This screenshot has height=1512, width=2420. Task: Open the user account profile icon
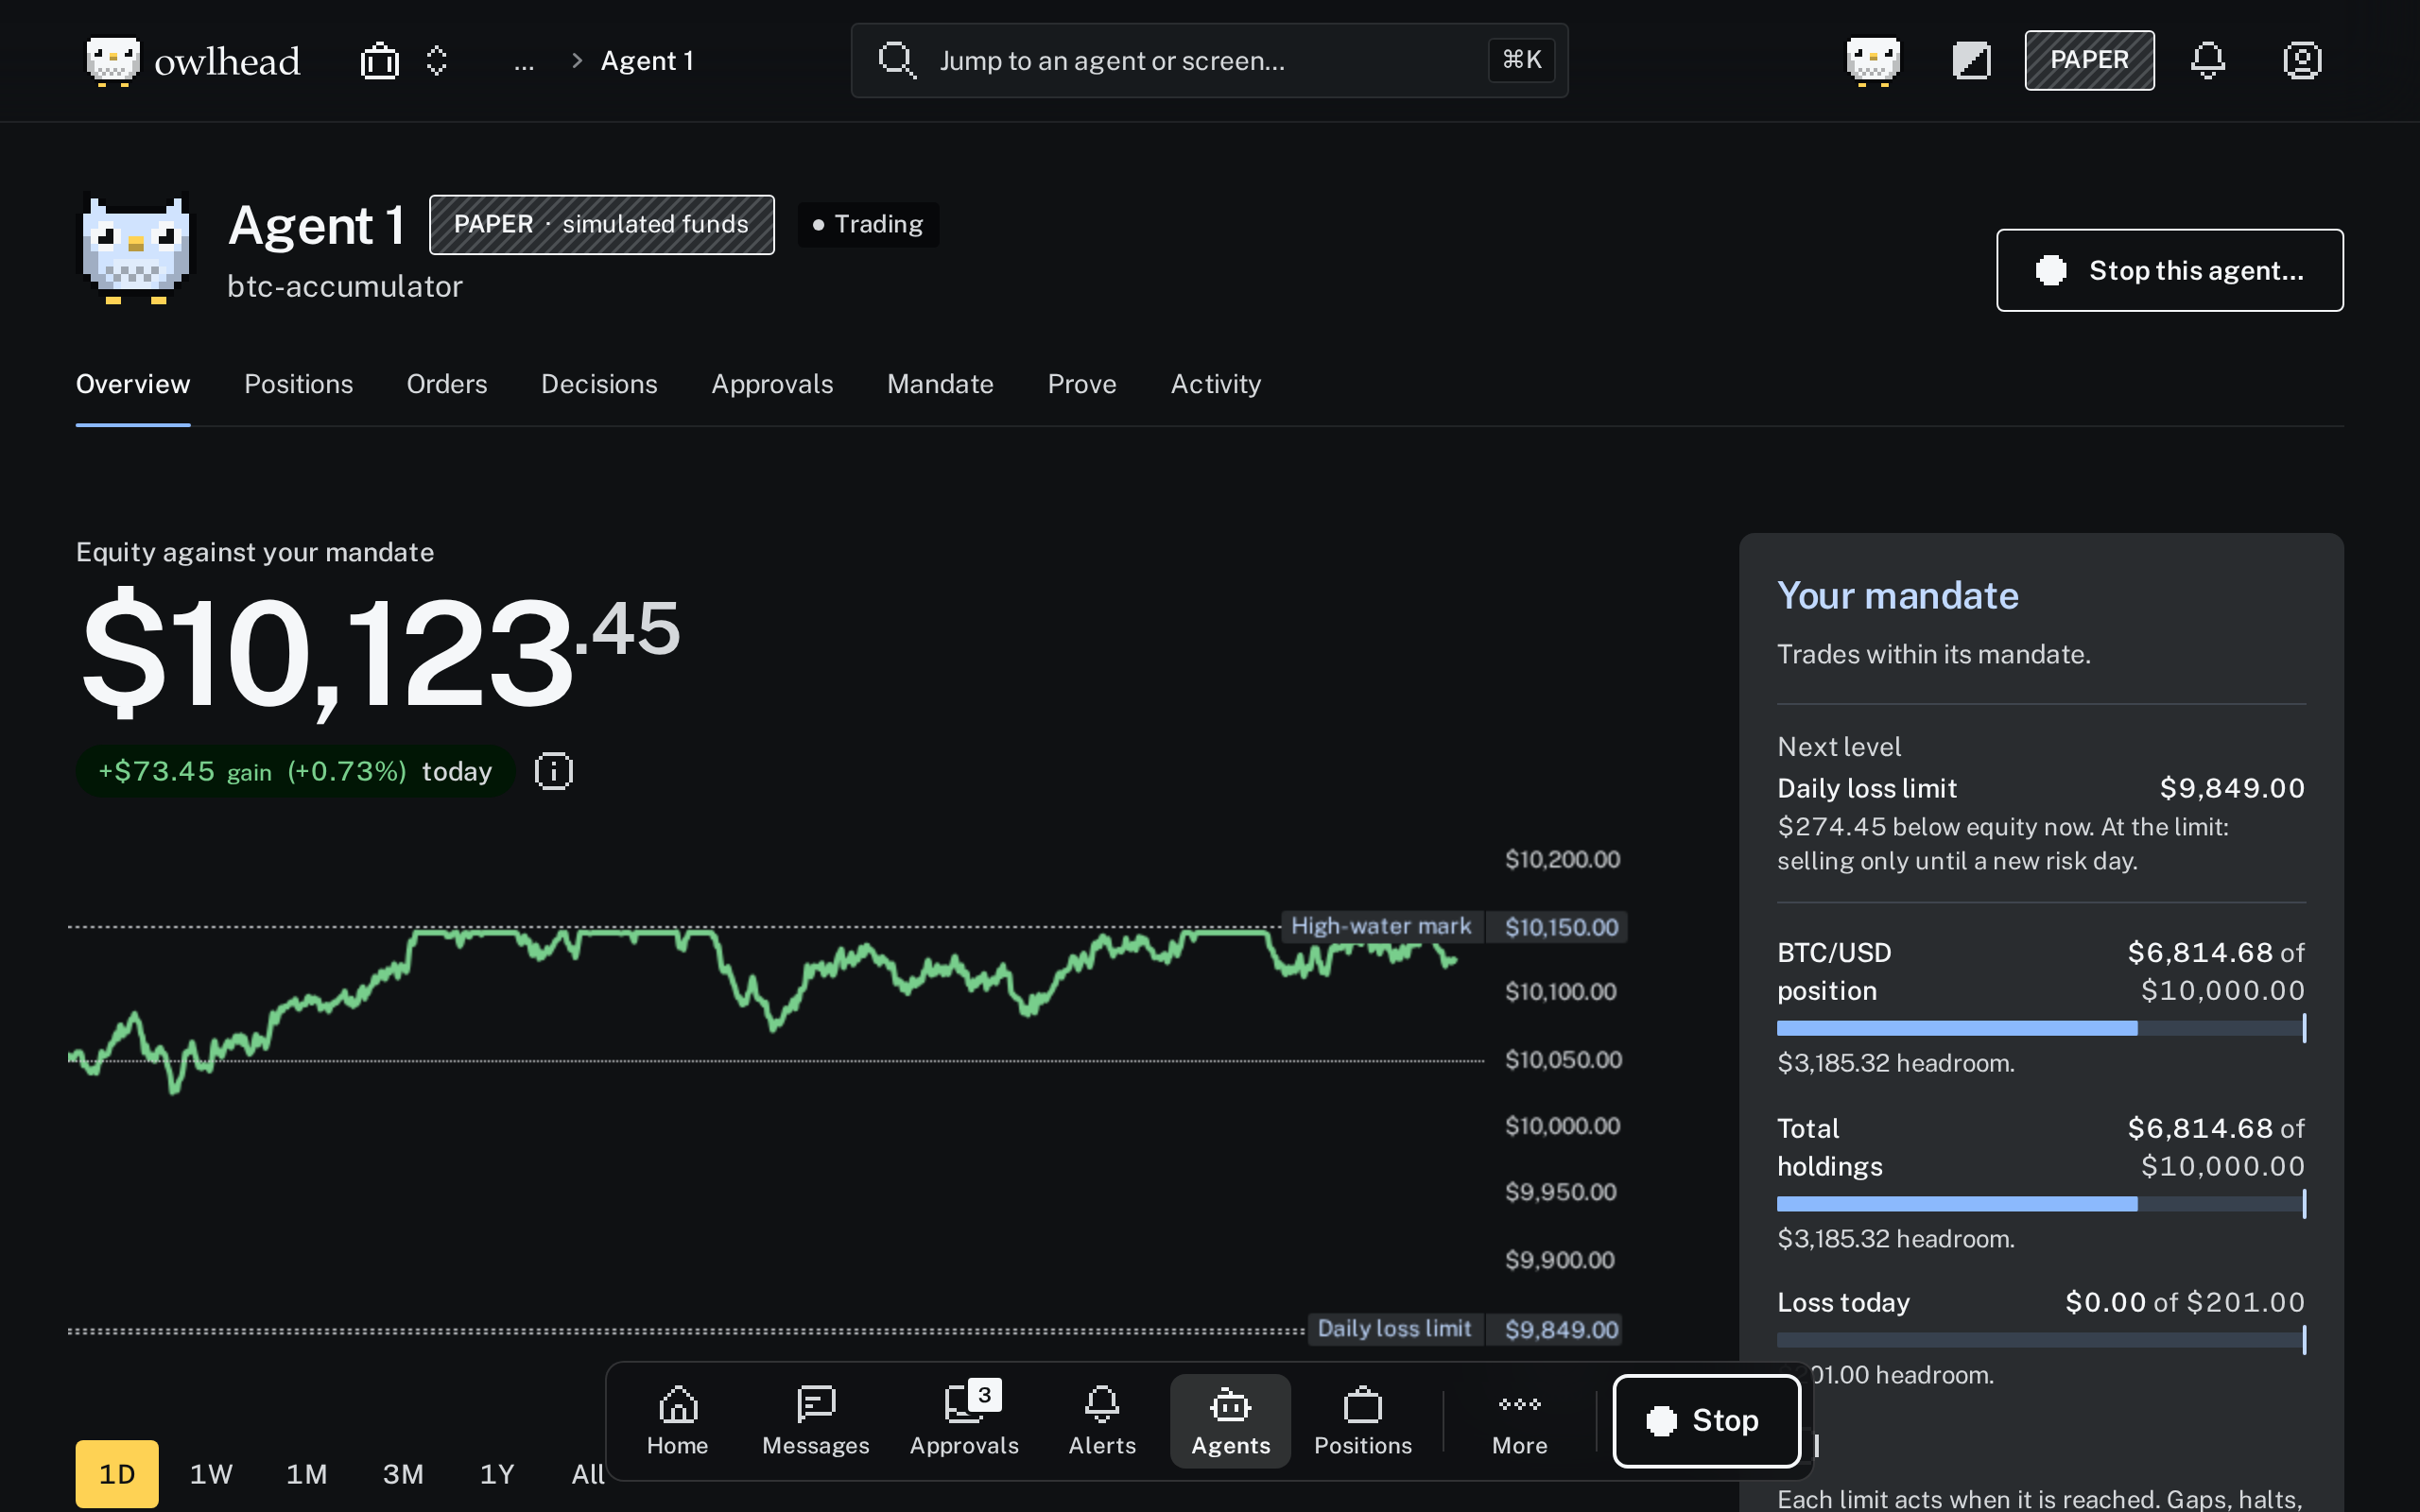coord(2302,61)
